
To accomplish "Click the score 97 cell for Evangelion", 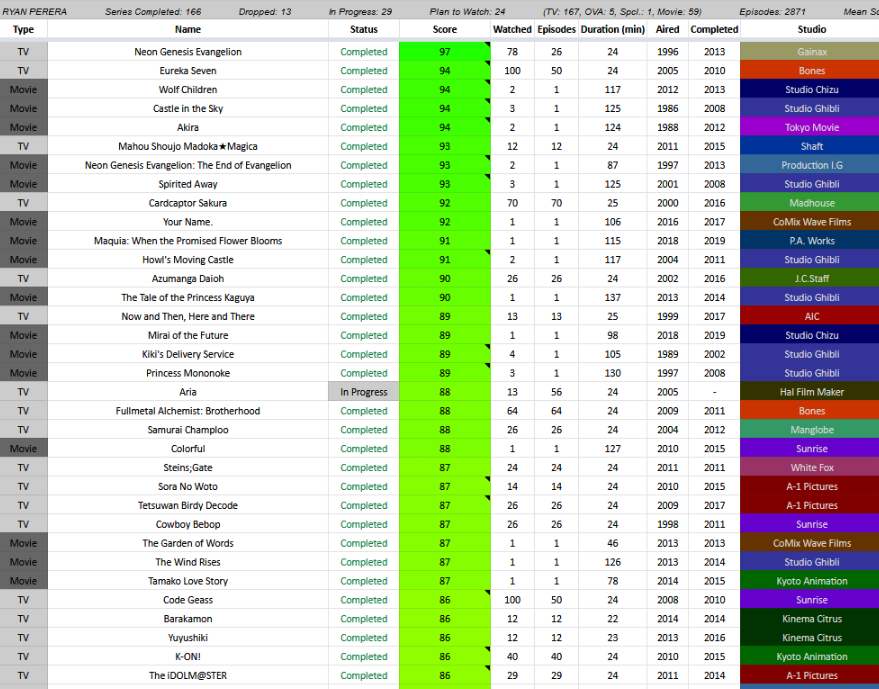I will point(445,52).
